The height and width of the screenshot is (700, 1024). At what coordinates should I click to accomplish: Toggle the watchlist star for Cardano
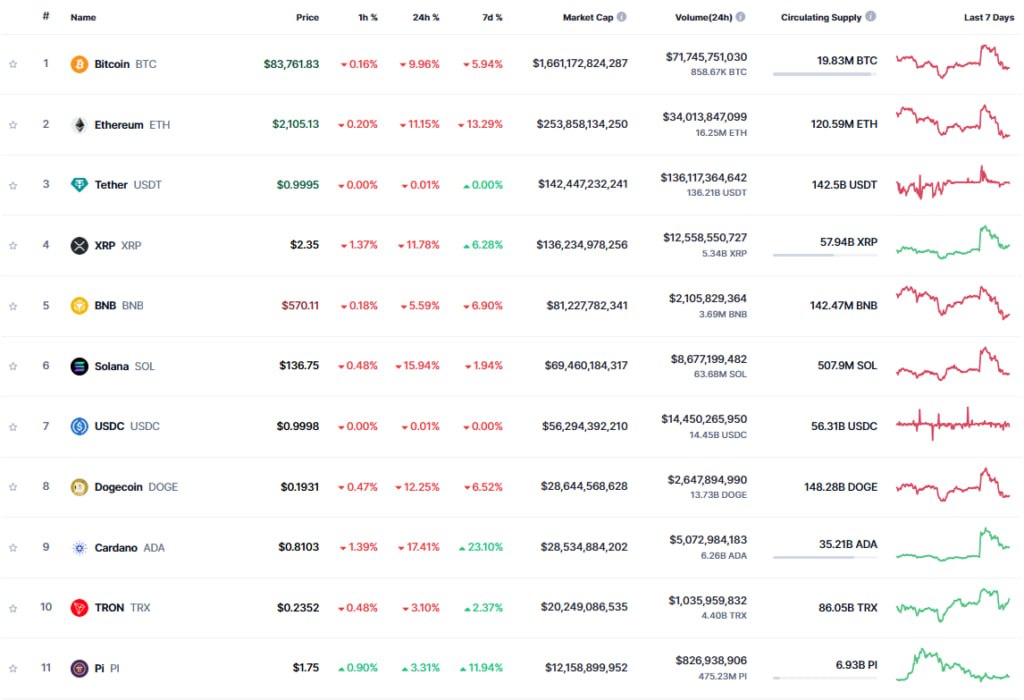pyautogui.click(x=13, y=548)
